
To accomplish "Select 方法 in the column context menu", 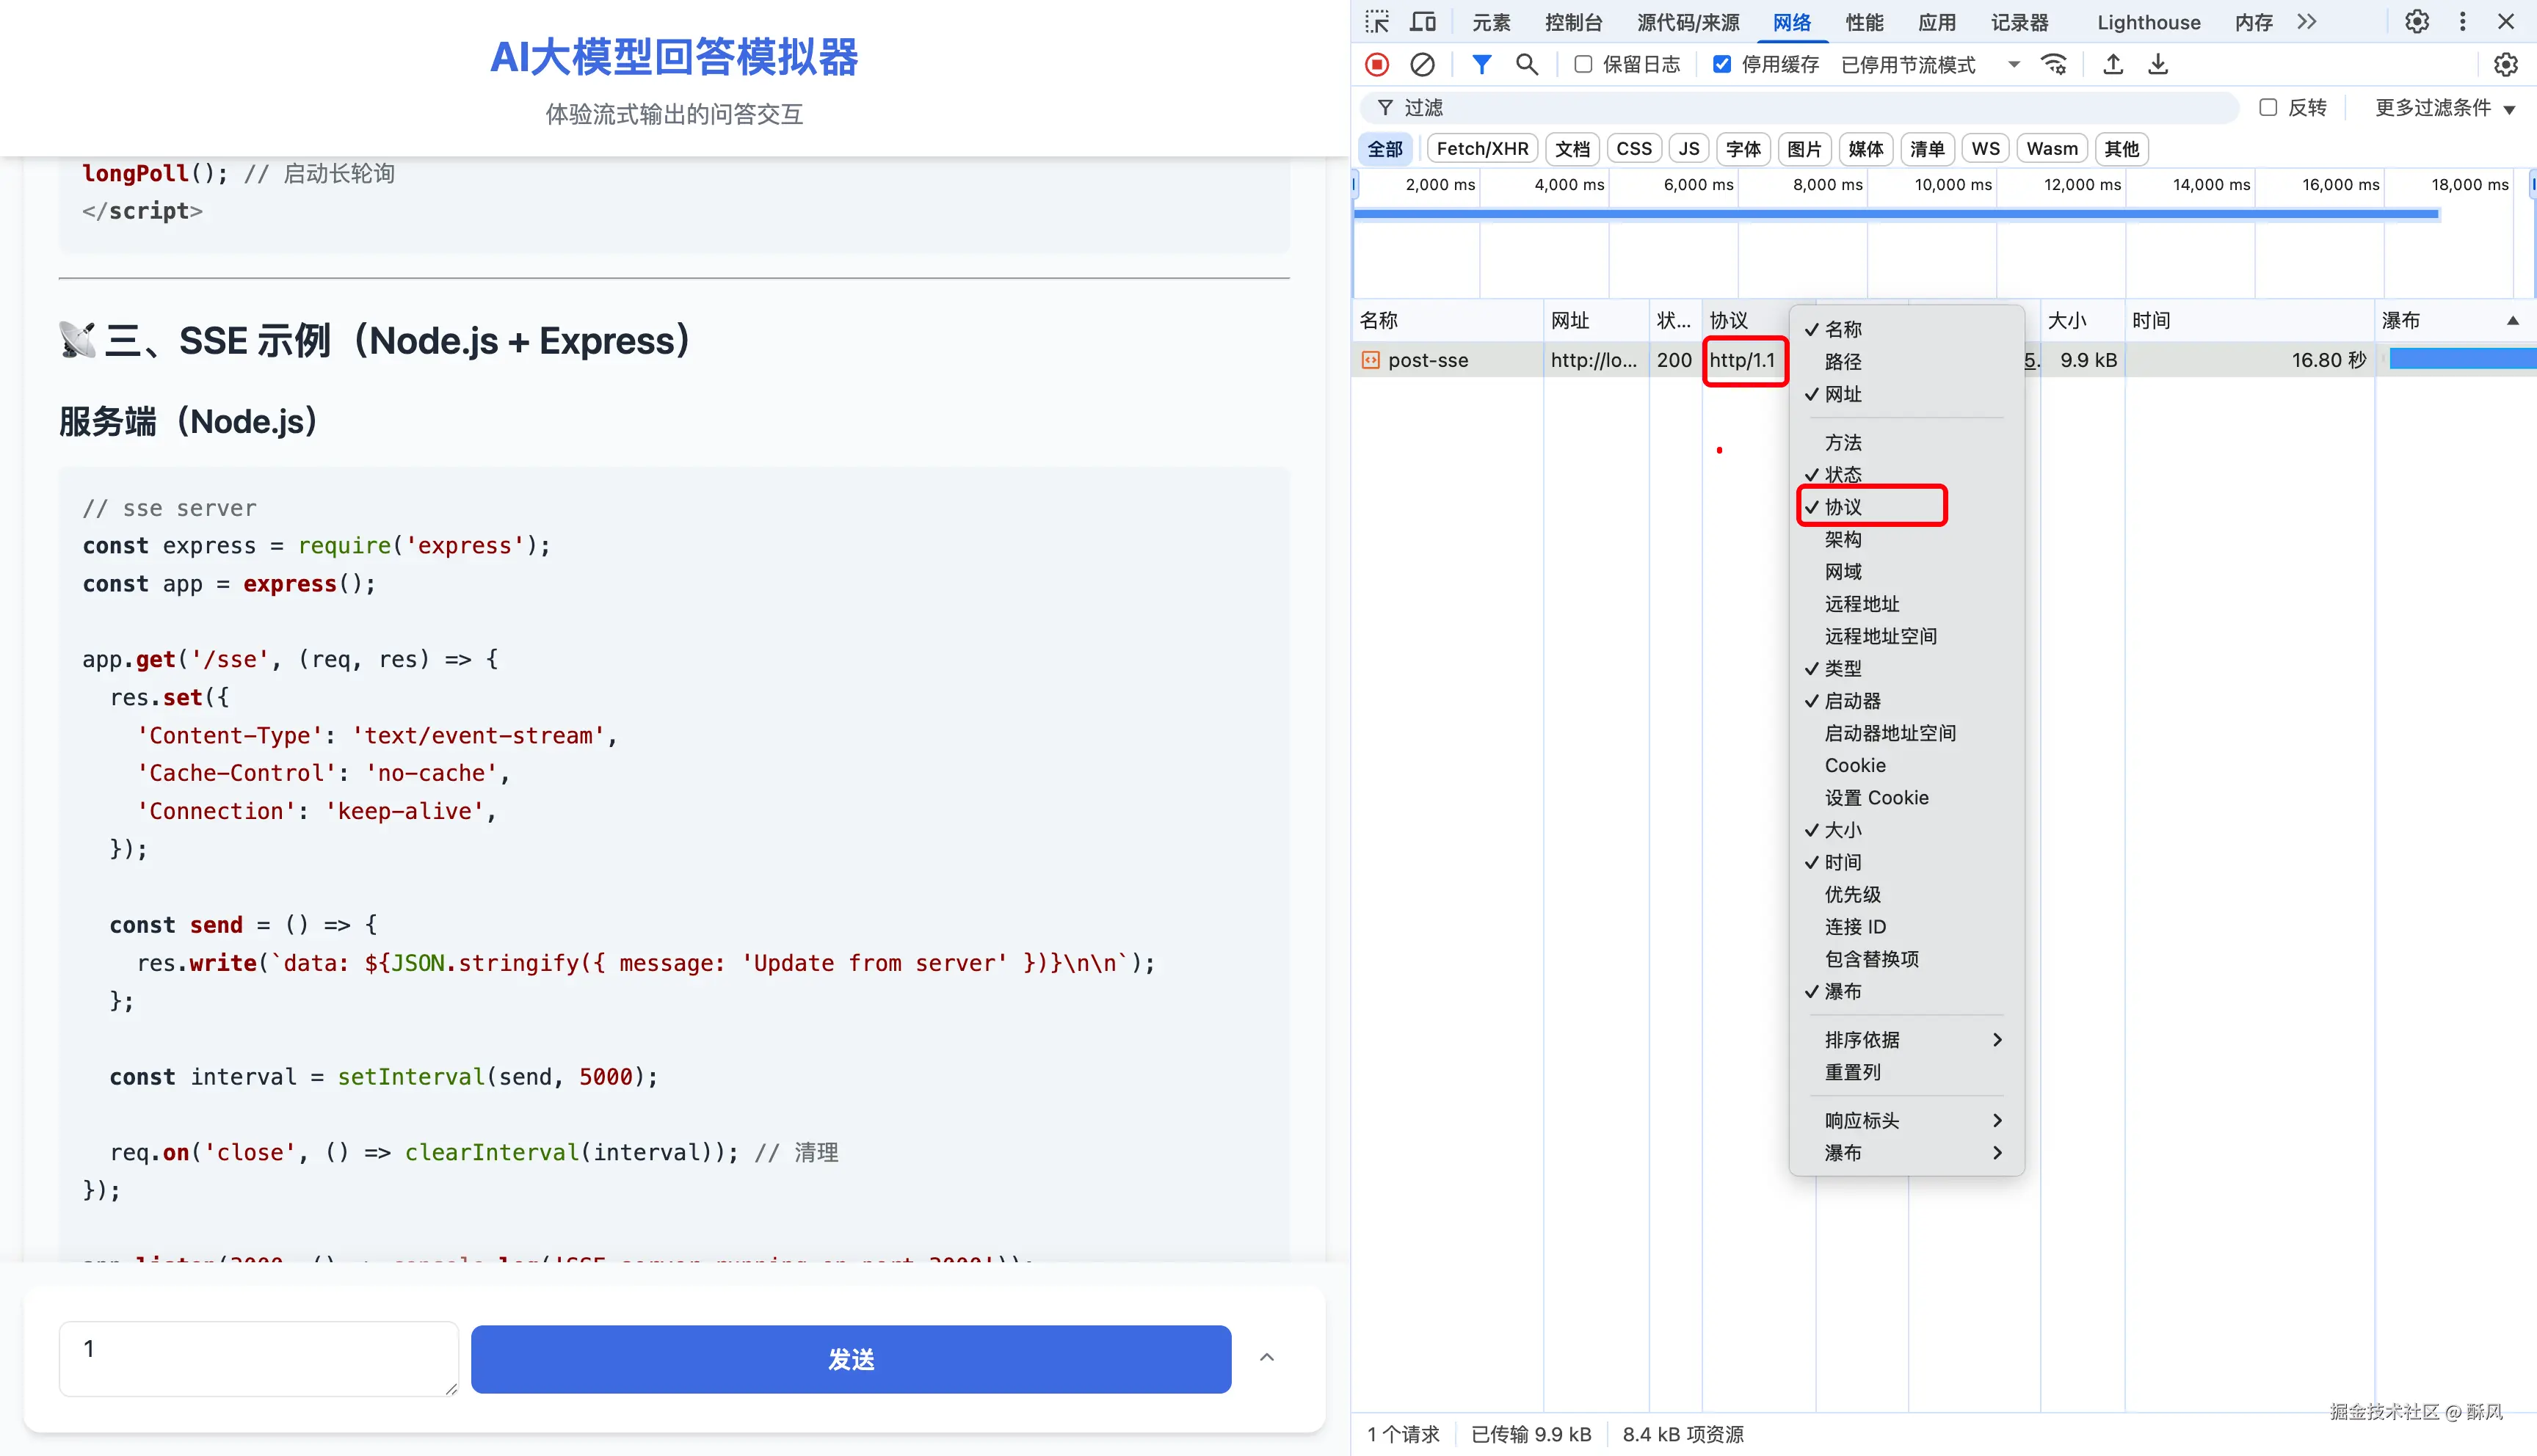I will point(1843,442).
